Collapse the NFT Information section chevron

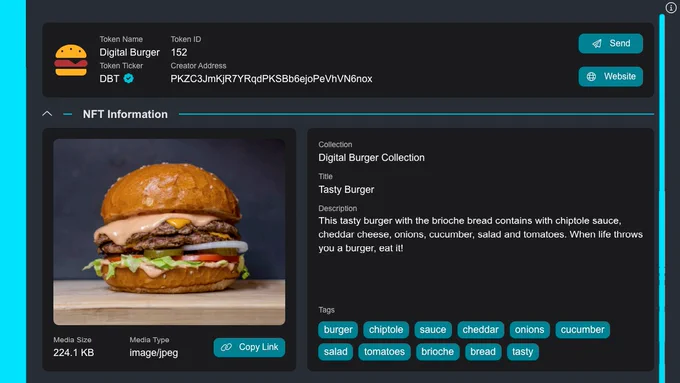47,114
